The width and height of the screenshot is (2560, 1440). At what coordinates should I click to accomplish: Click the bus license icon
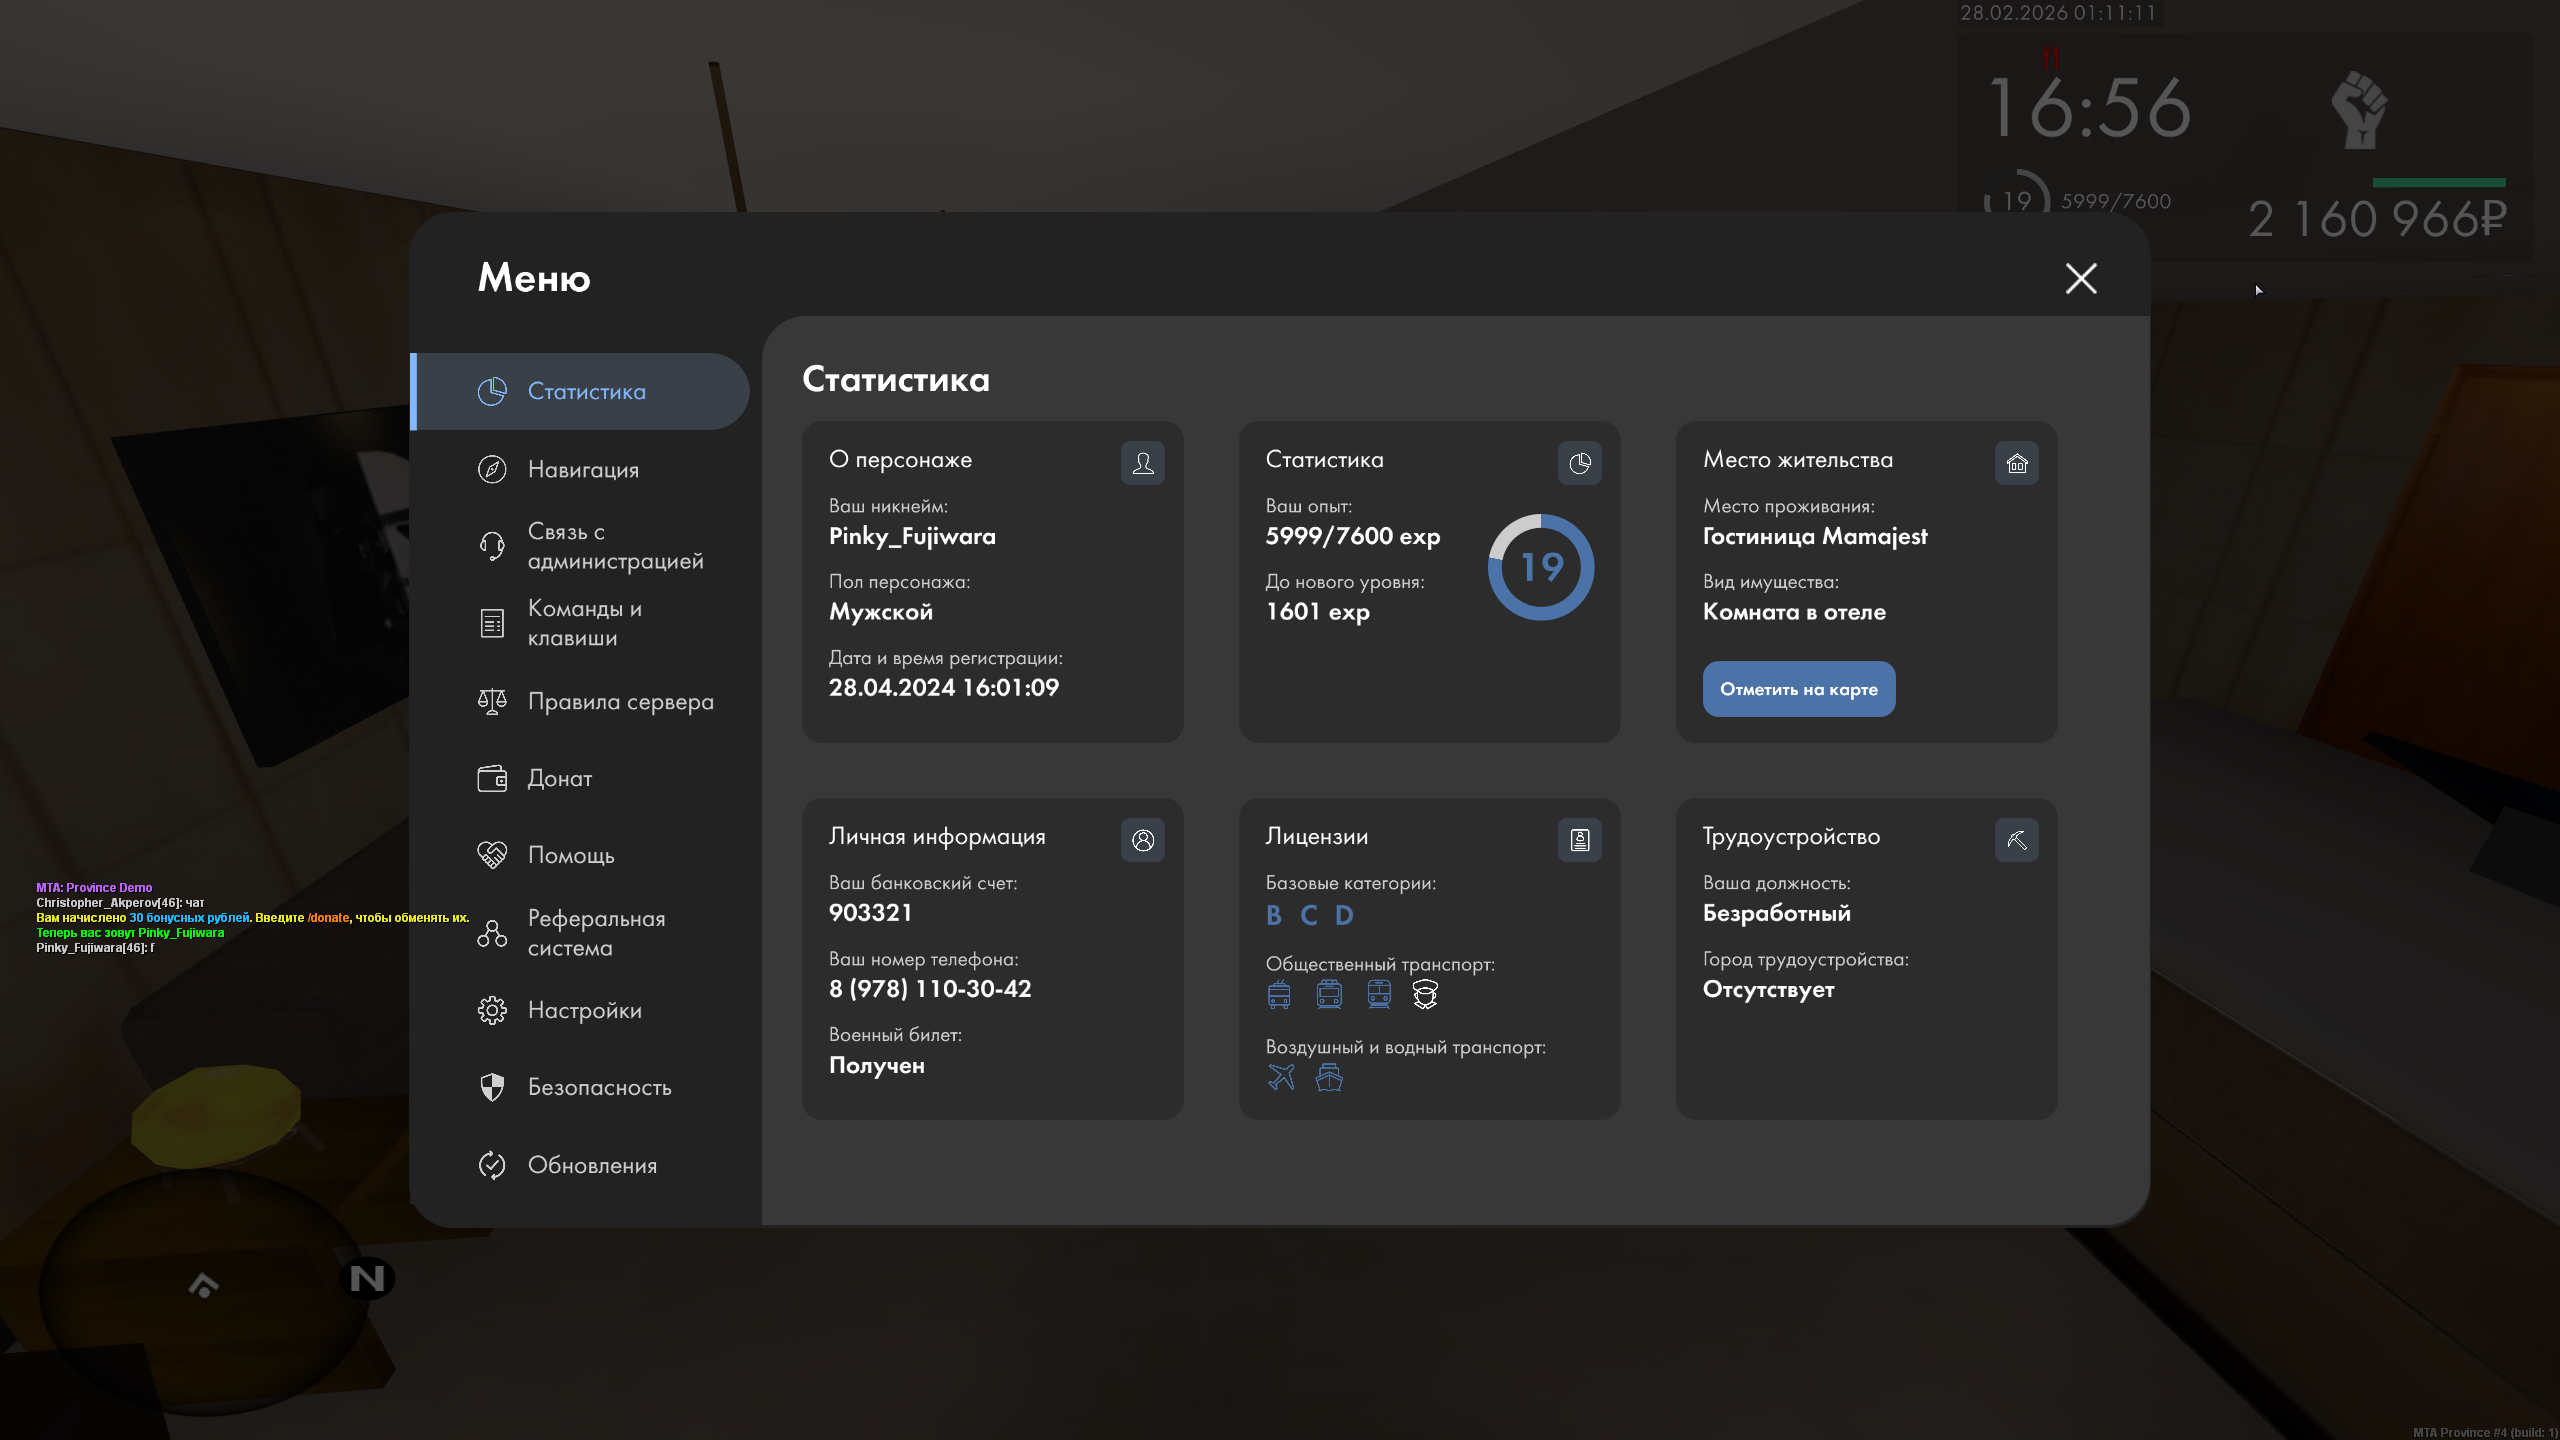tap(1279, 994)
